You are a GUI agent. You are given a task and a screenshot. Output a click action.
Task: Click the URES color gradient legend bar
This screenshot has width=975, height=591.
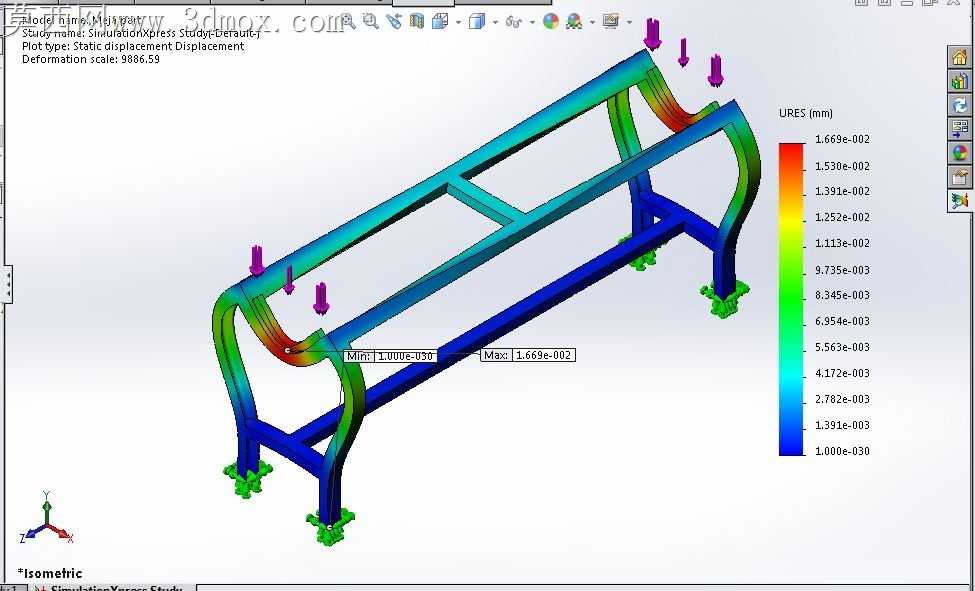pyautogui.click(x=791, y=299)
